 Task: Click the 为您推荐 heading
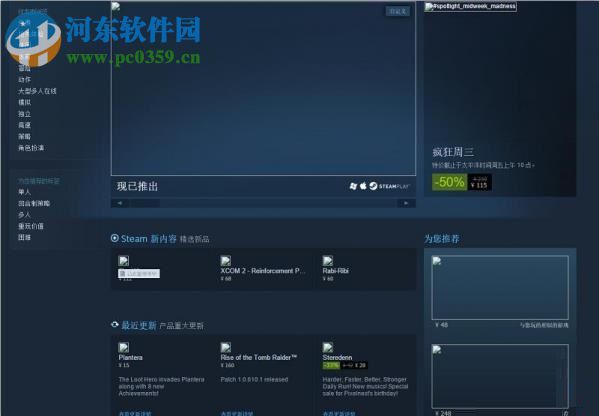coord(442,239)
